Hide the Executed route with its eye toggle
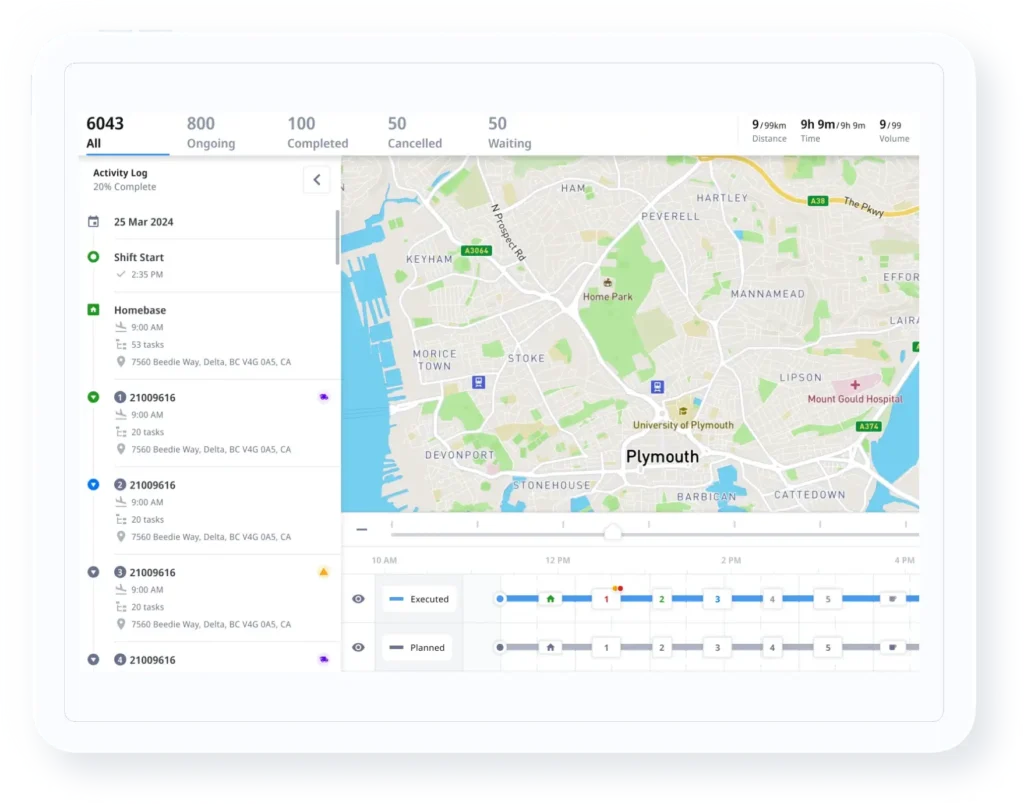Image resolution: width=1024 pixels, height=804 pixels. coord(359,598)
